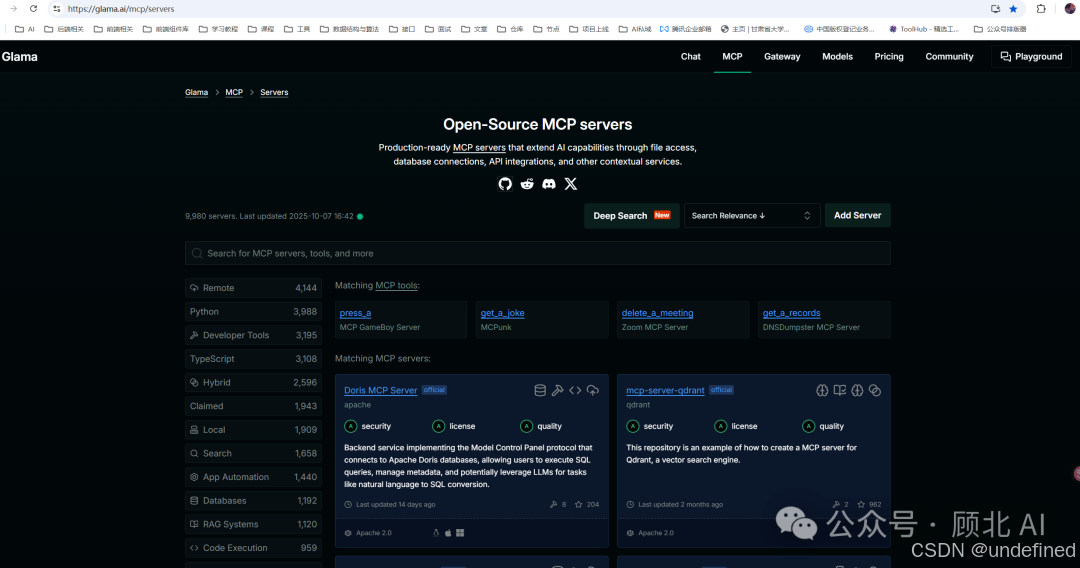The width and height of the screenshot is (1080, 568).
Task: Open the Doris MCP Server link
Action: (x=380, y=390)
